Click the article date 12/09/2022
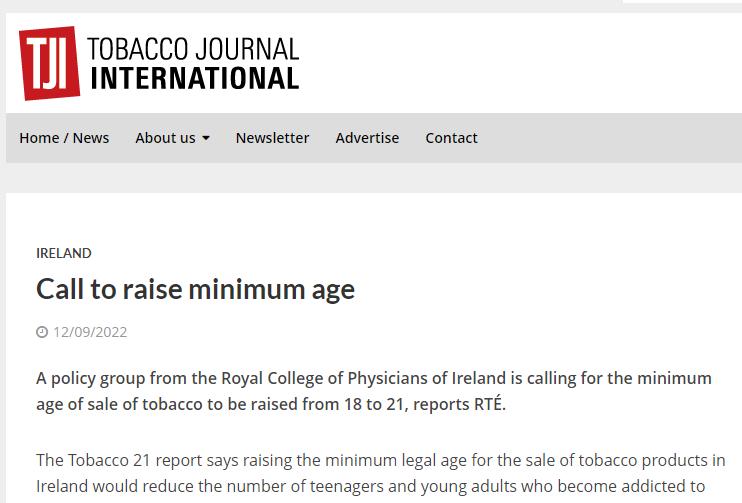Image resolution: width=742 pixels, height=503 pixels. click(x=90, y=332)
